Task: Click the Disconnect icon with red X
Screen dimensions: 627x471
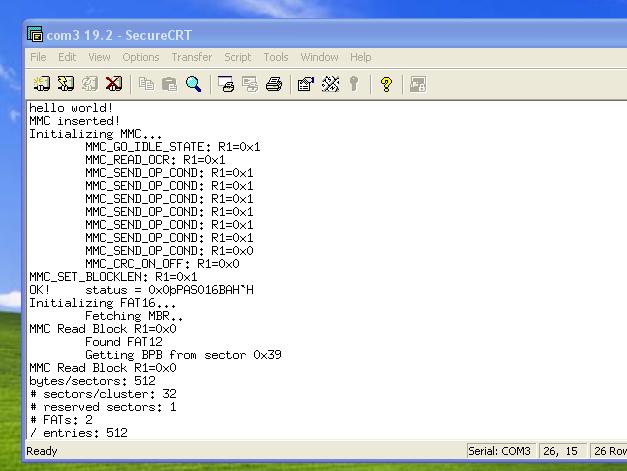Action: 114,84
